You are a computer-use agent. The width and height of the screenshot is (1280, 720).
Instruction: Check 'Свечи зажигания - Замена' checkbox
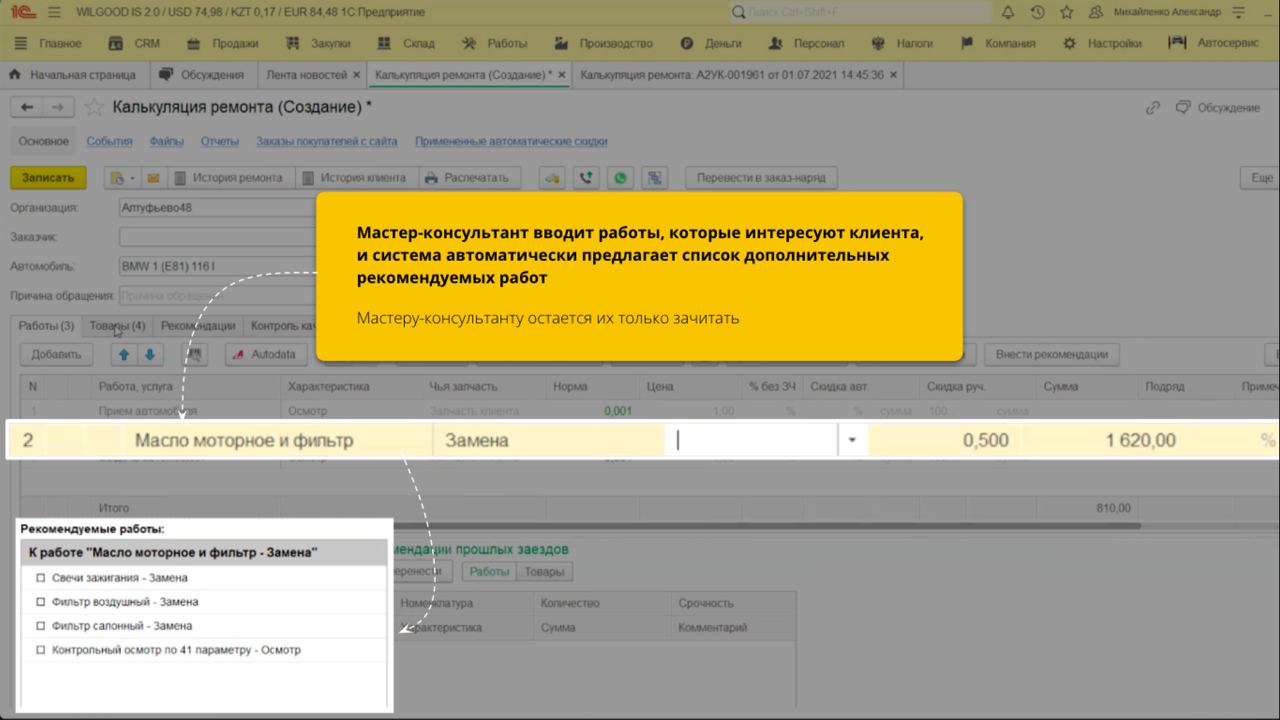click(41, 578)
